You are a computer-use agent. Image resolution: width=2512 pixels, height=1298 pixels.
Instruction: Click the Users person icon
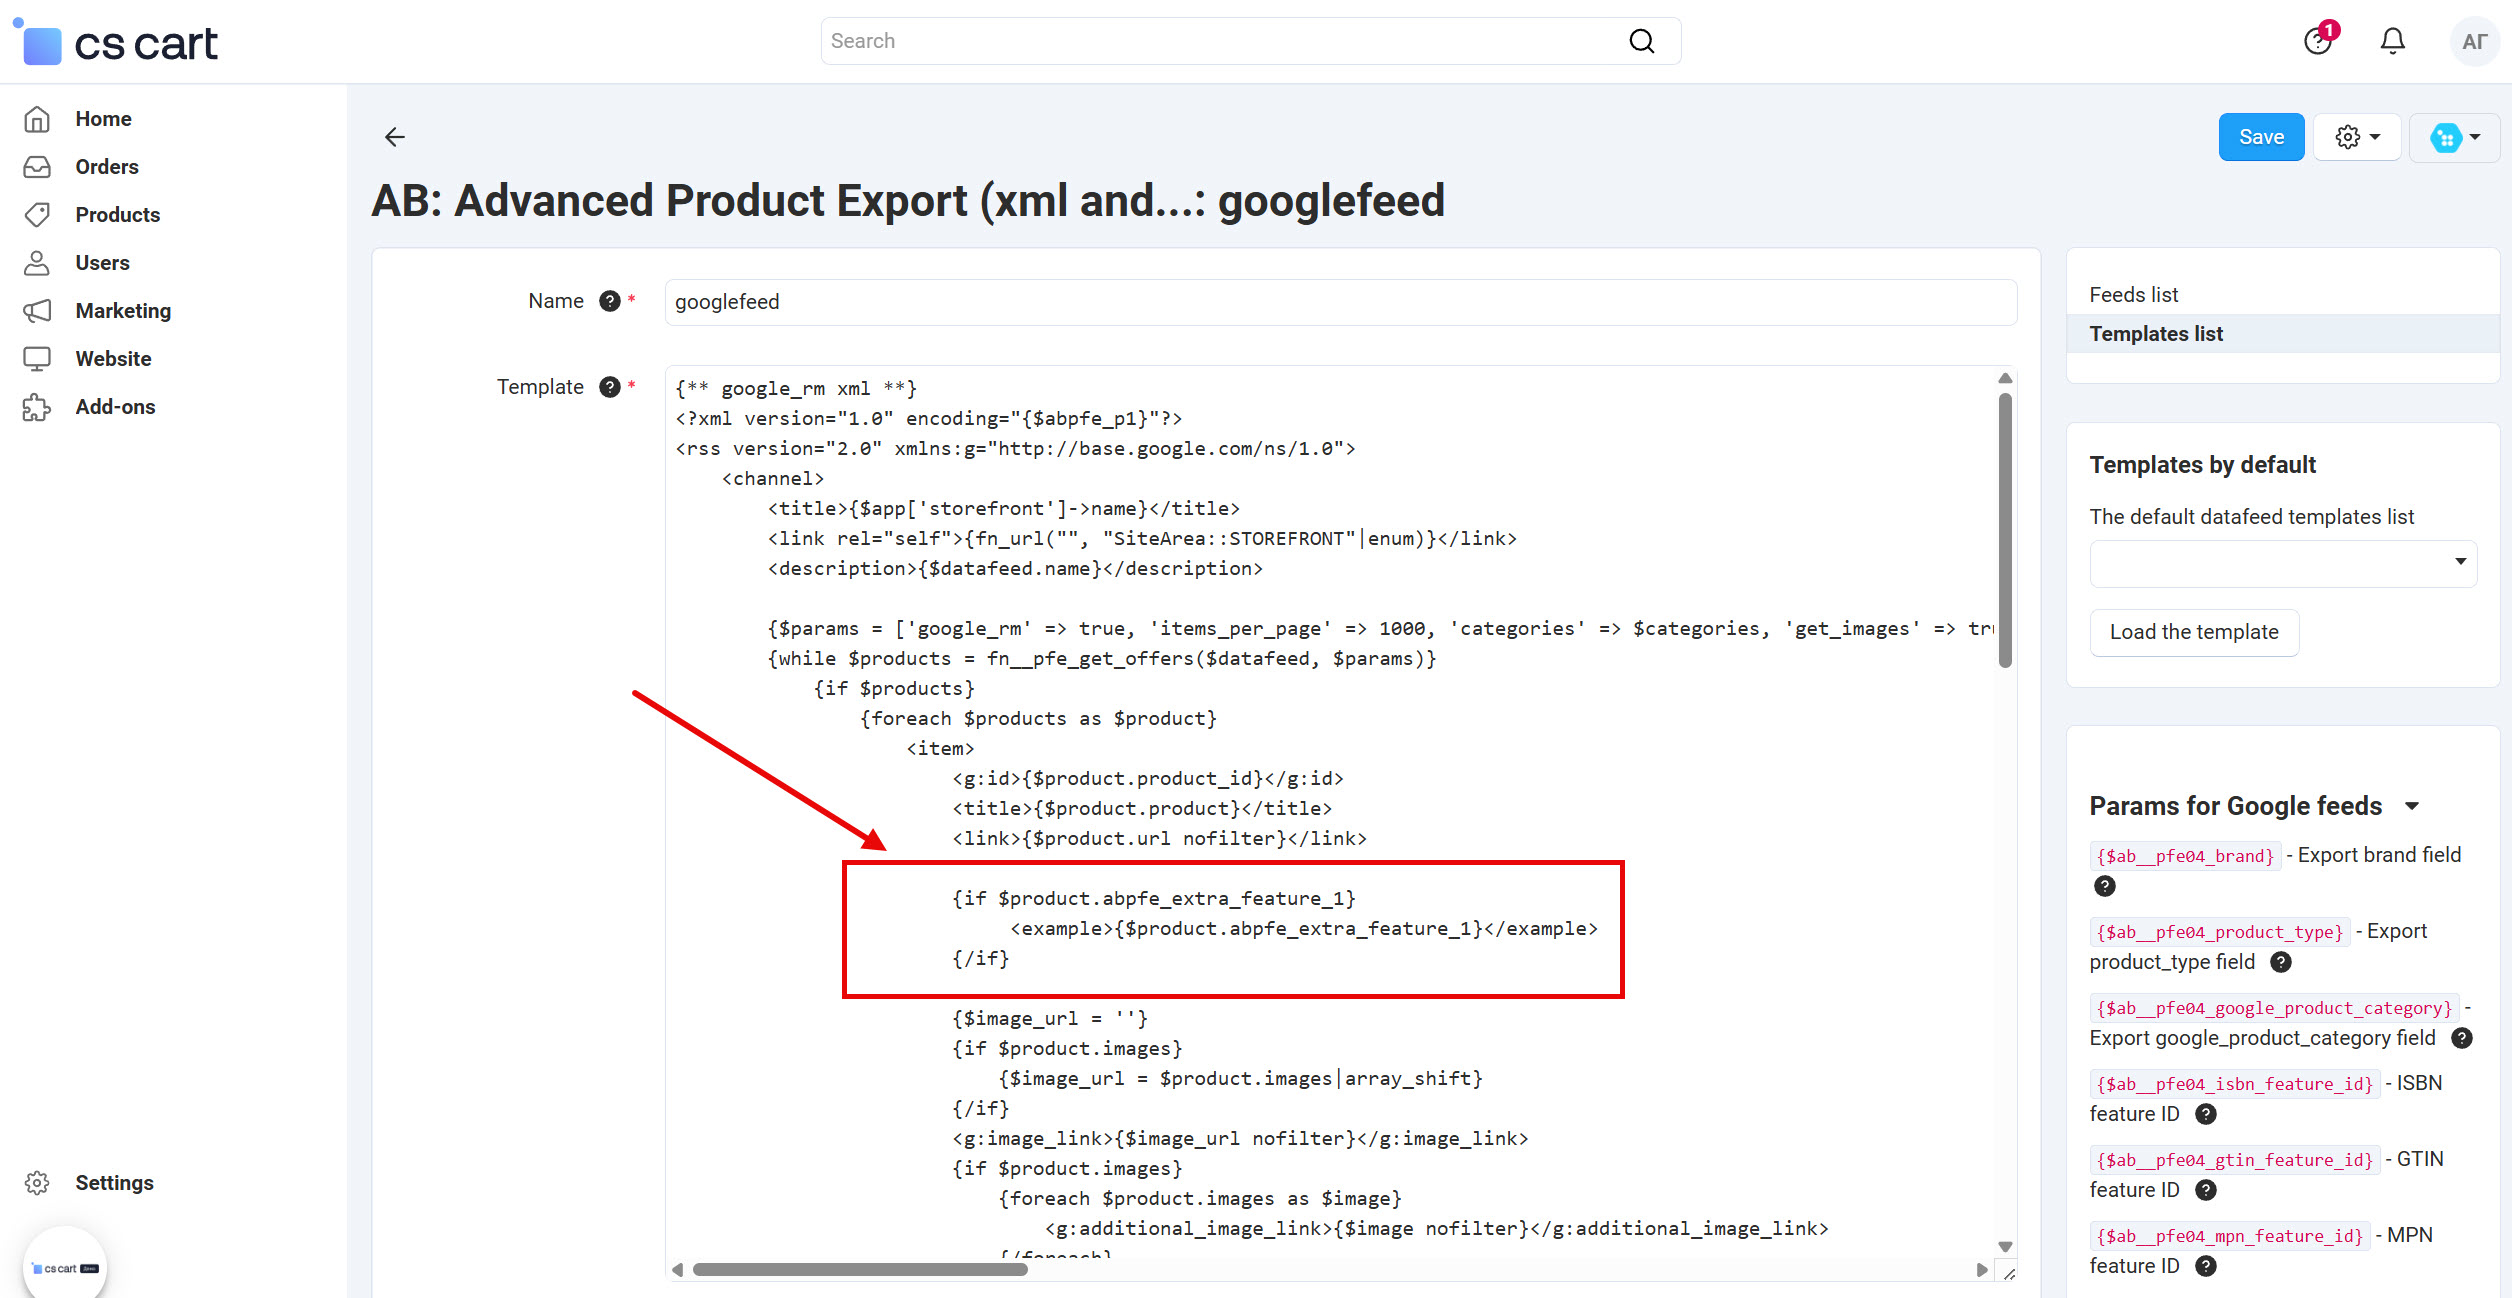37,263
